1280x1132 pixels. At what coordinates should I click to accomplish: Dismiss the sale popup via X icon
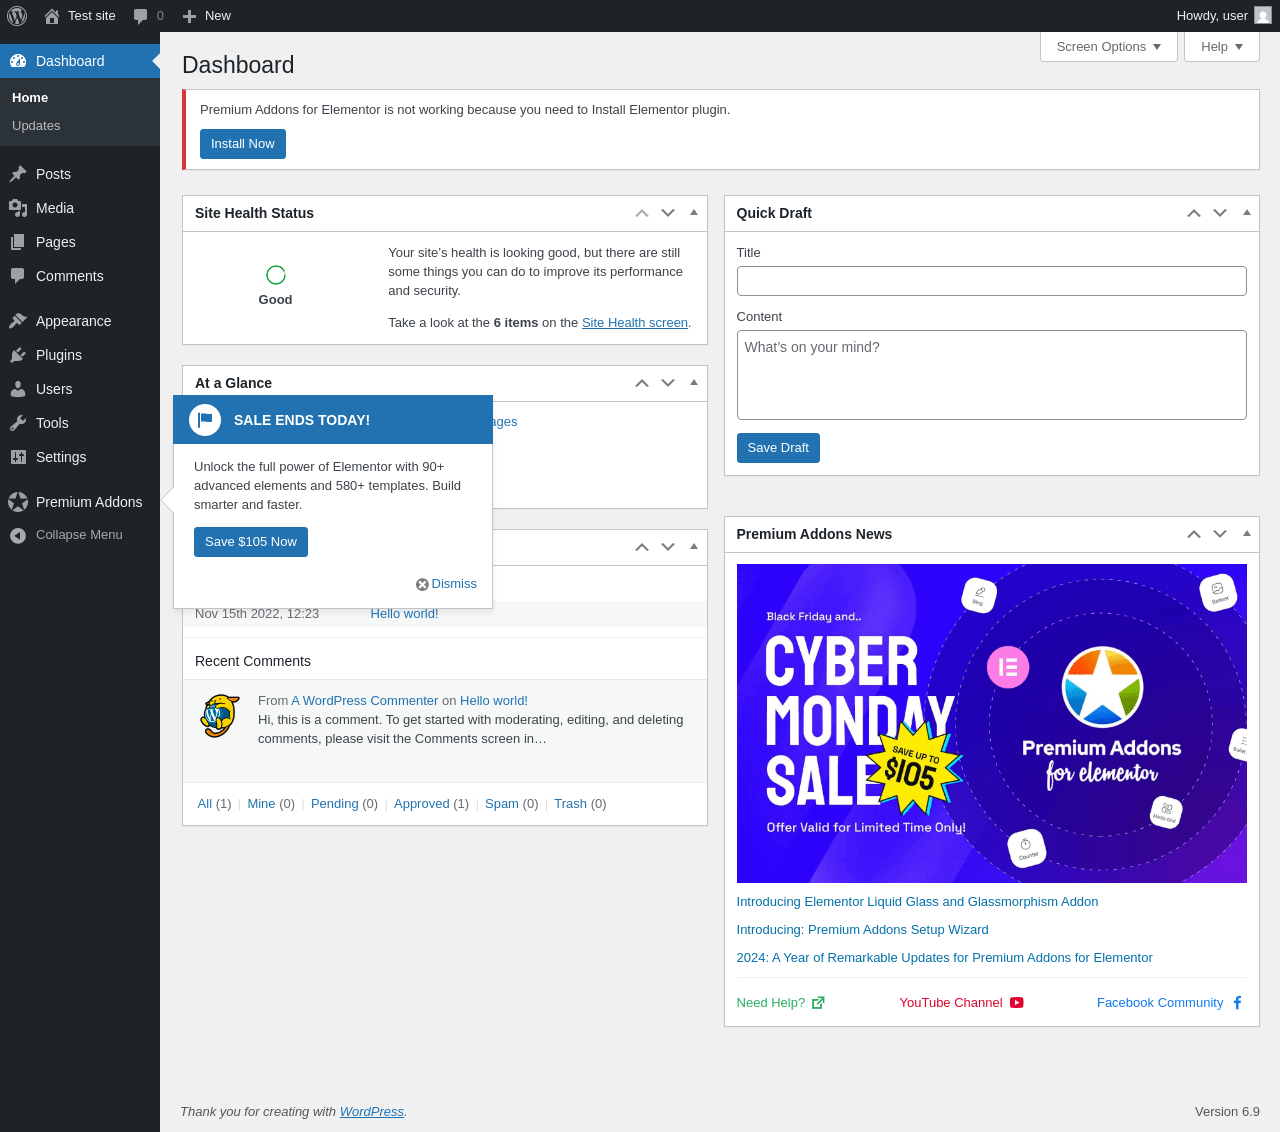422,584
